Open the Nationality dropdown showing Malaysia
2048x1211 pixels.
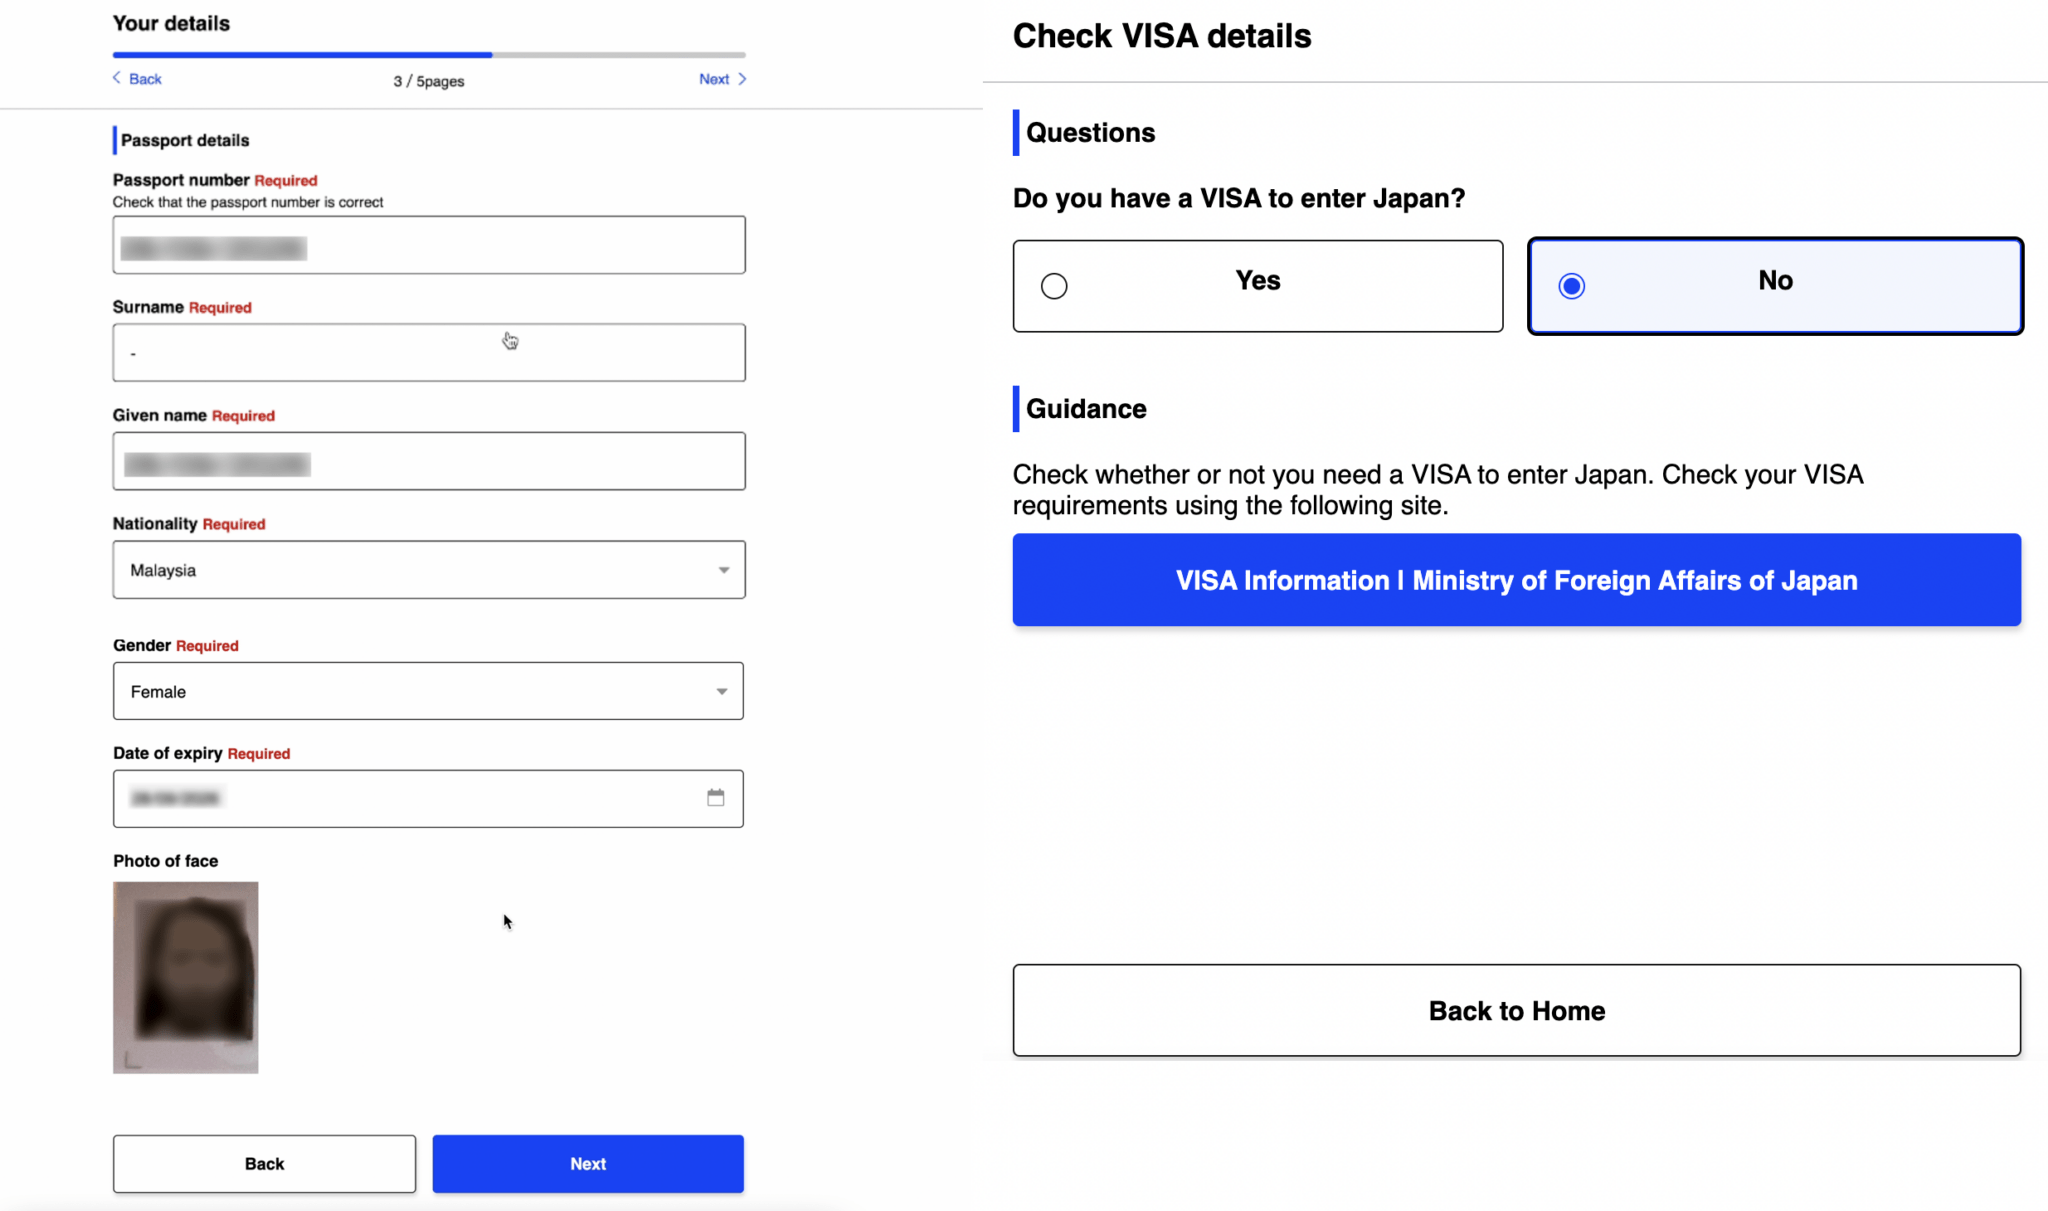[x=428, y=569]
